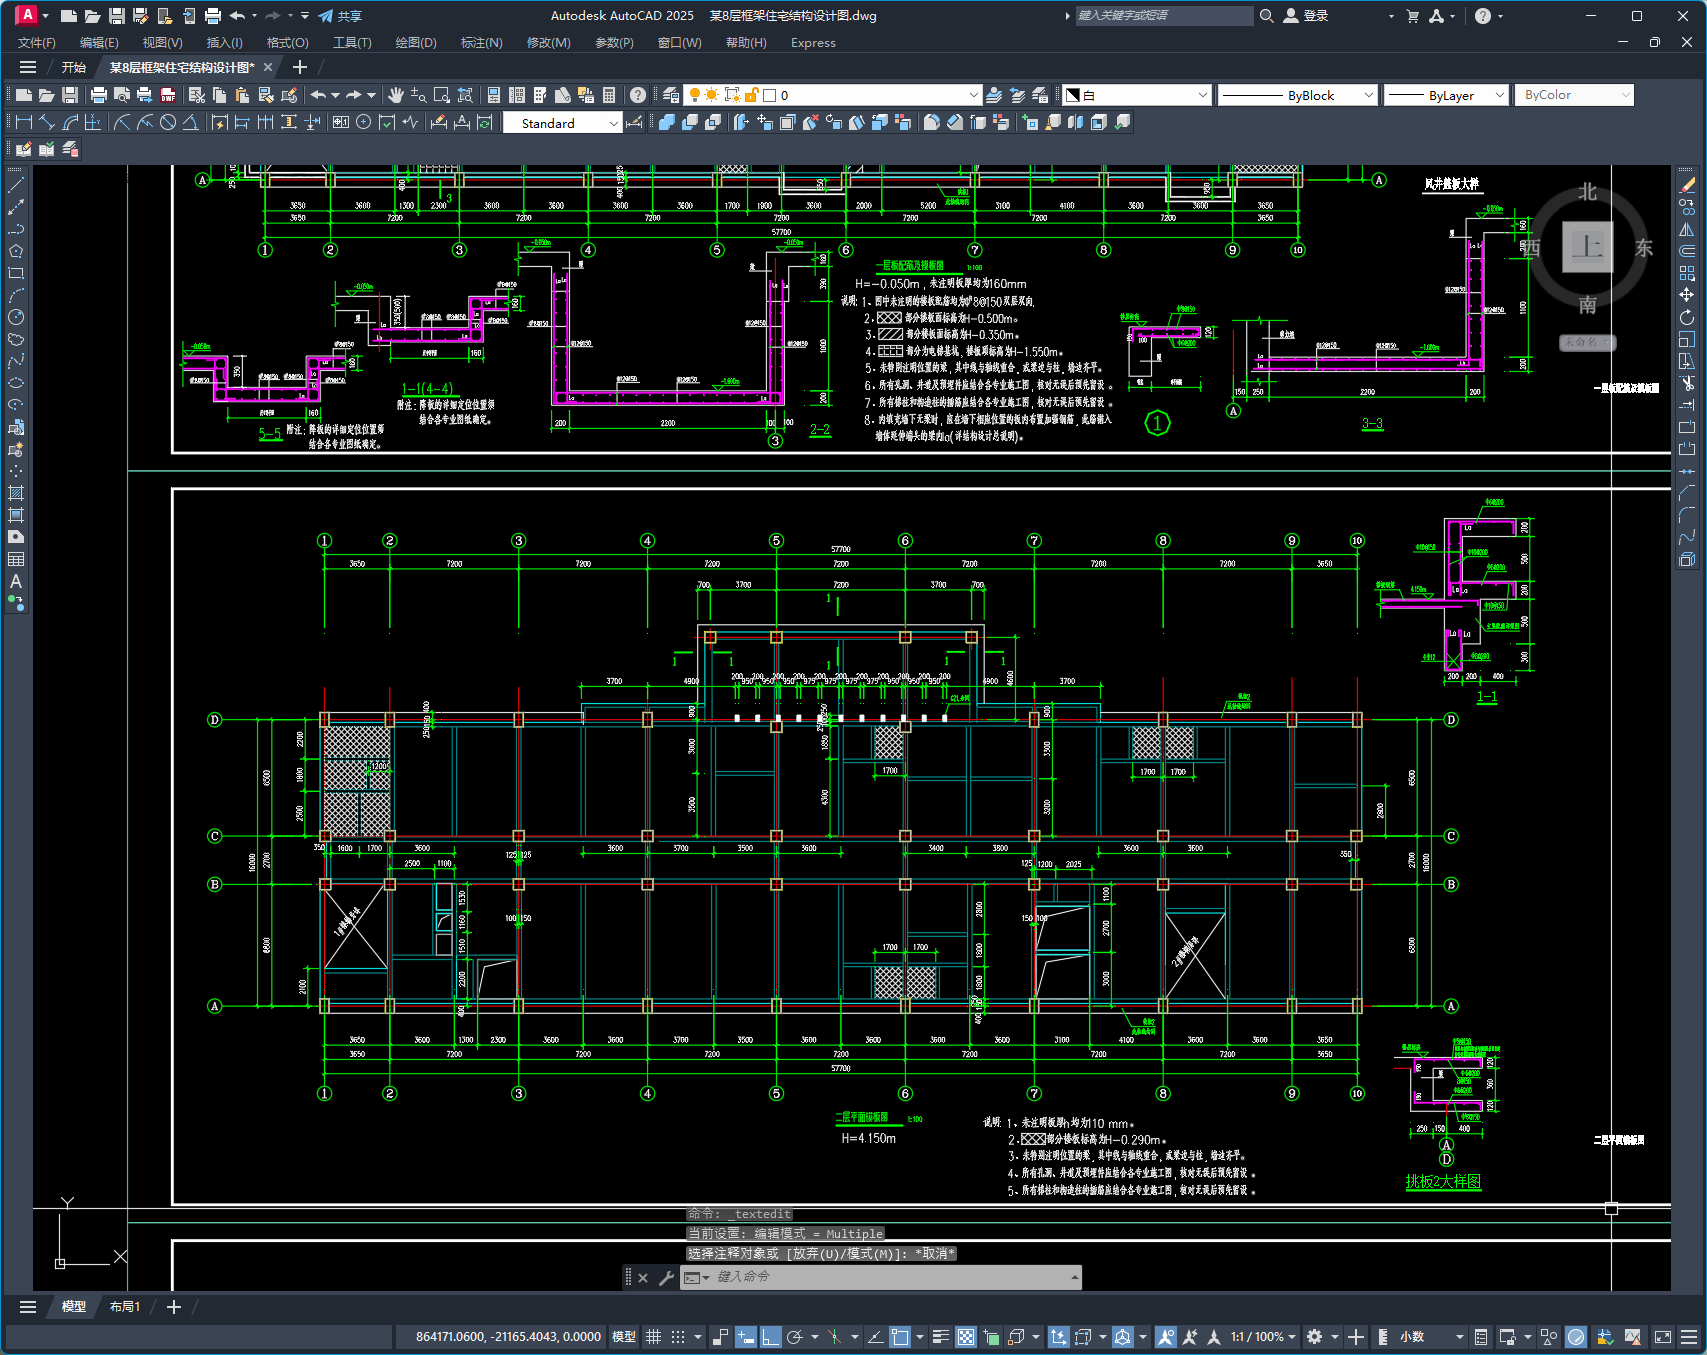Add a new layout with plus button

(x=173, y=1307)
